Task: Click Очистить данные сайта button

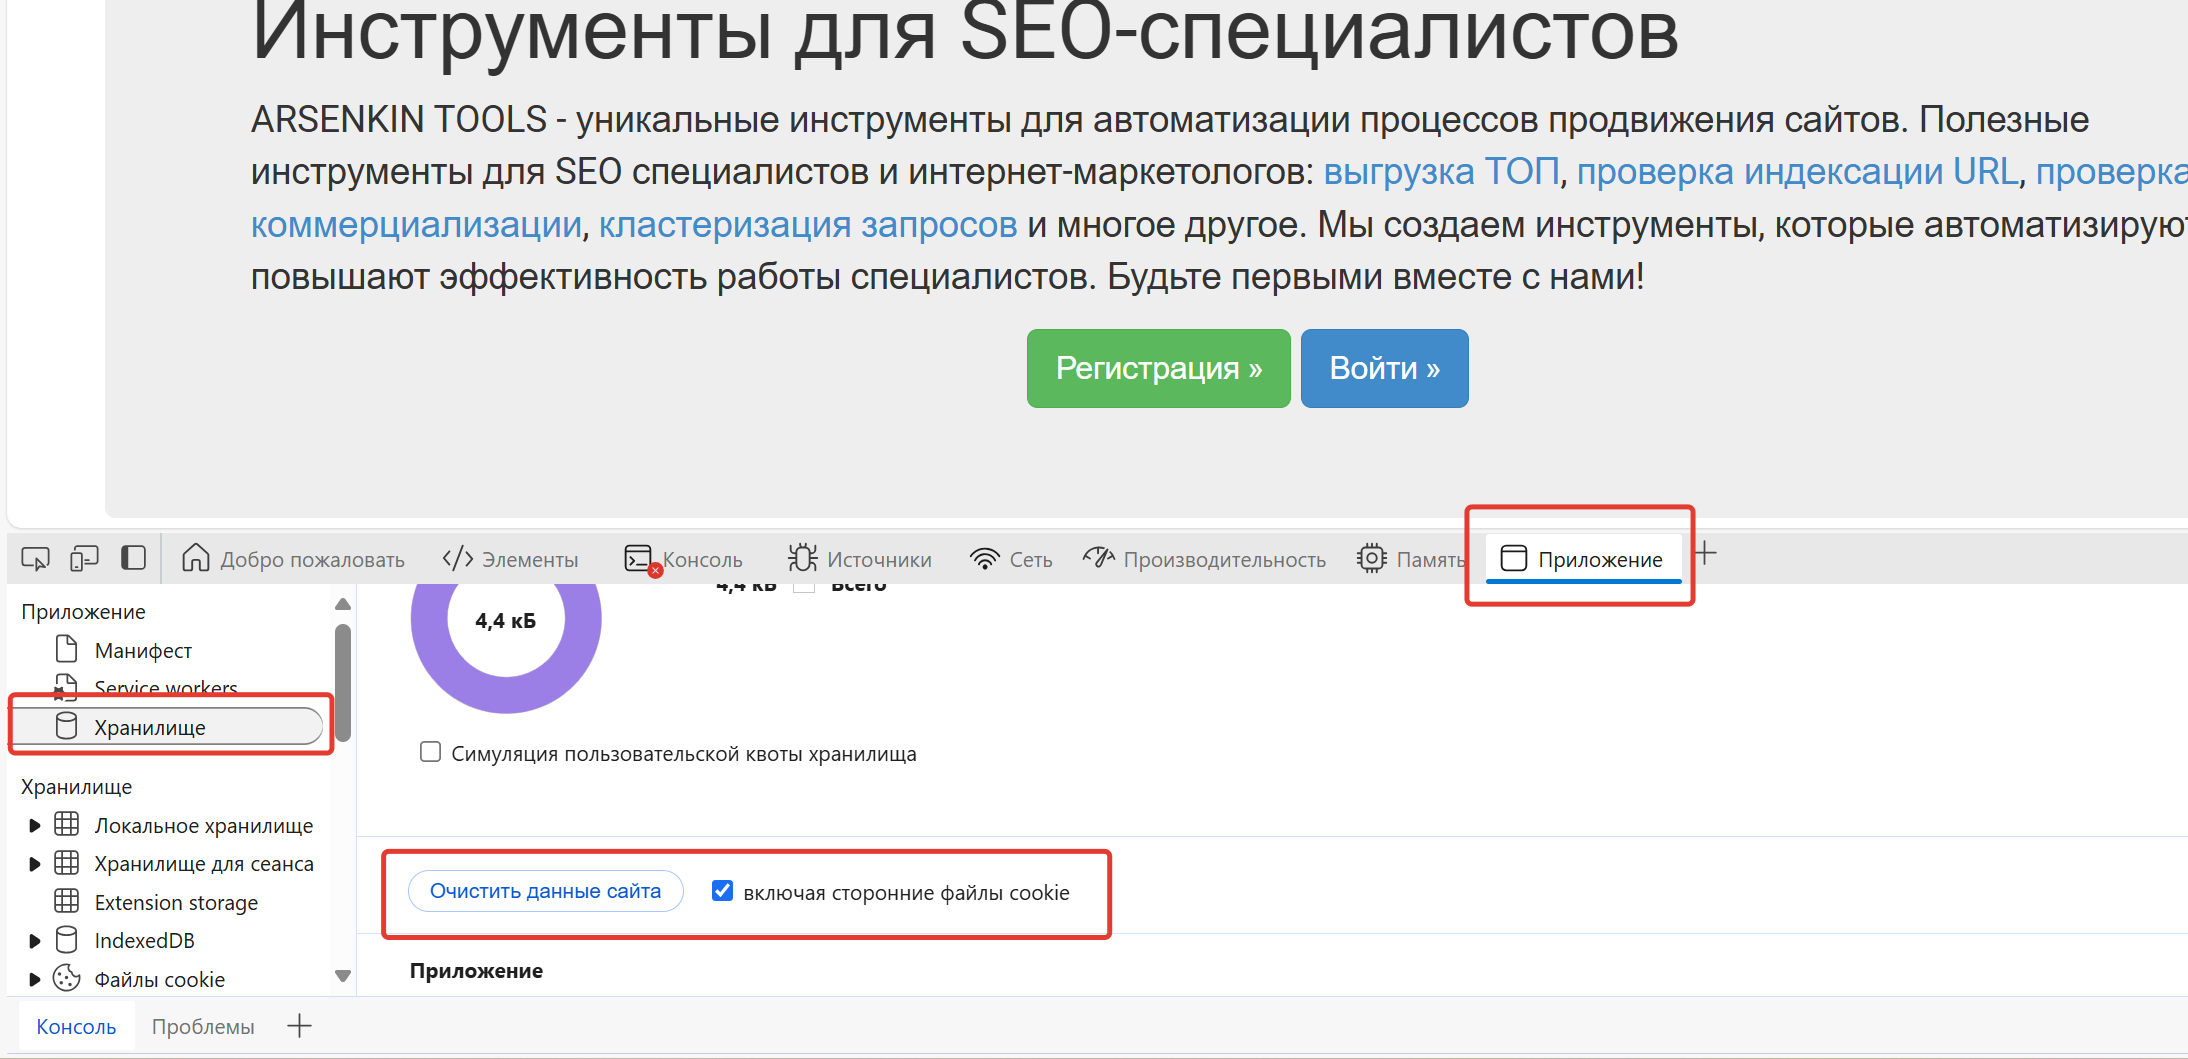Action: click(545, 891)
